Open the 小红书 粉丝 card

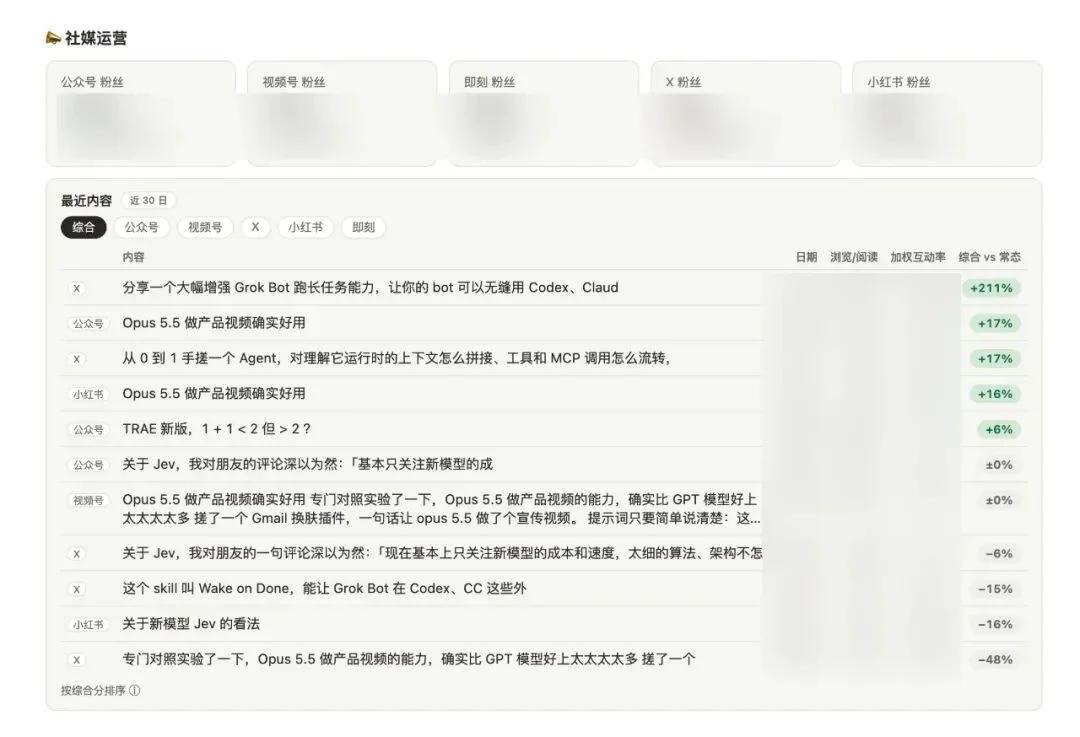947,114
